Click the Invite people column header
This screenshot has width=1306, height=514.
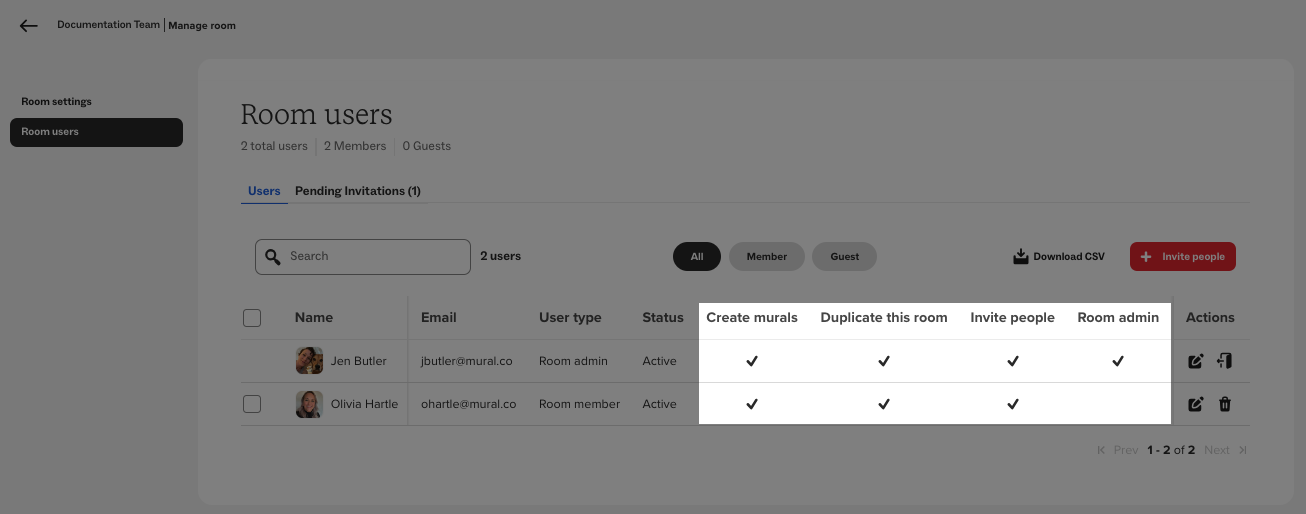click(1012, 318)
